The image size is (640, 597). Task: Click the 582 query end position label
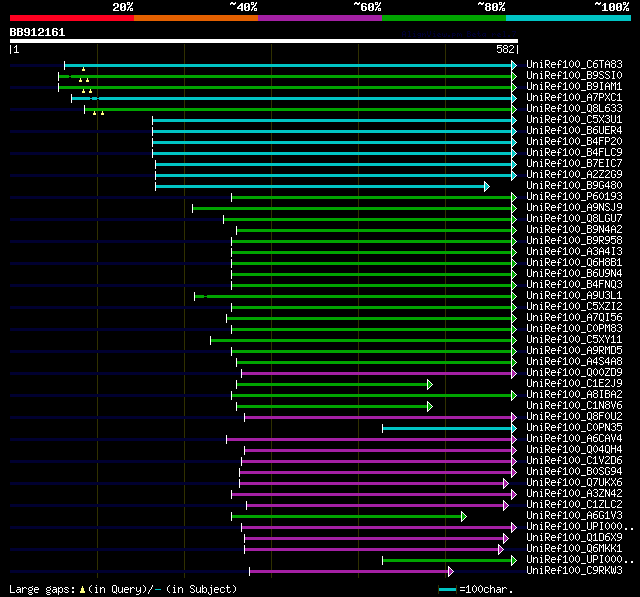tap(505, 49)
